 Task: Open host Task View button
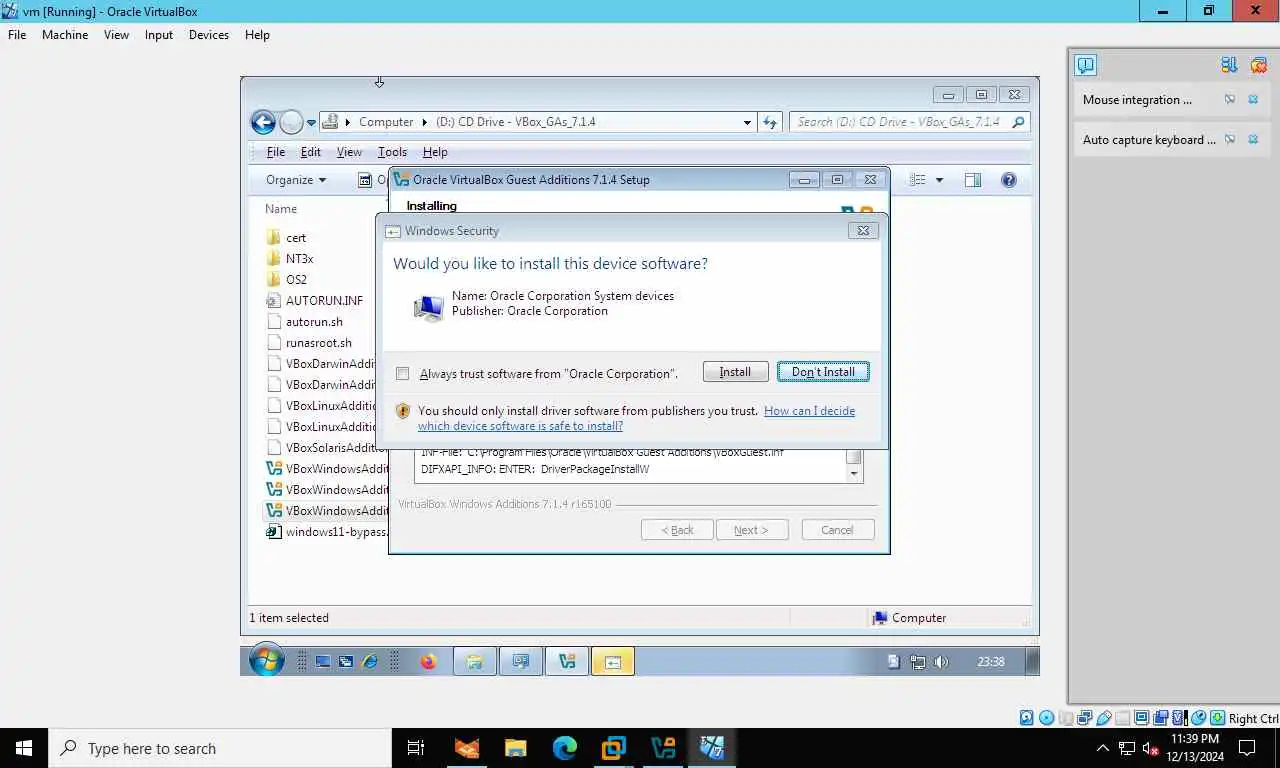416,747
